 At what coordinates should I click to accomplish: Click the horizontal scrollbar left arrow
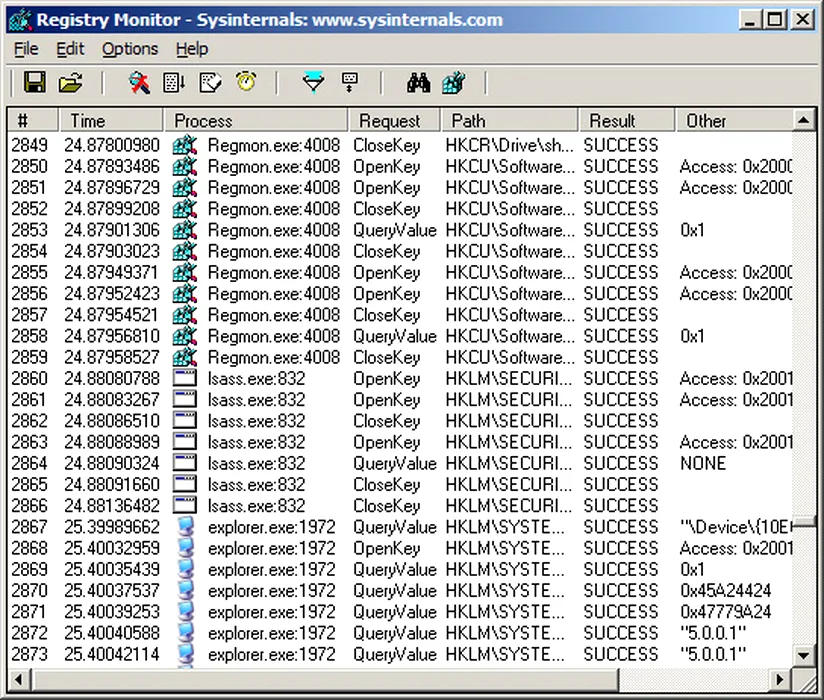19,680
